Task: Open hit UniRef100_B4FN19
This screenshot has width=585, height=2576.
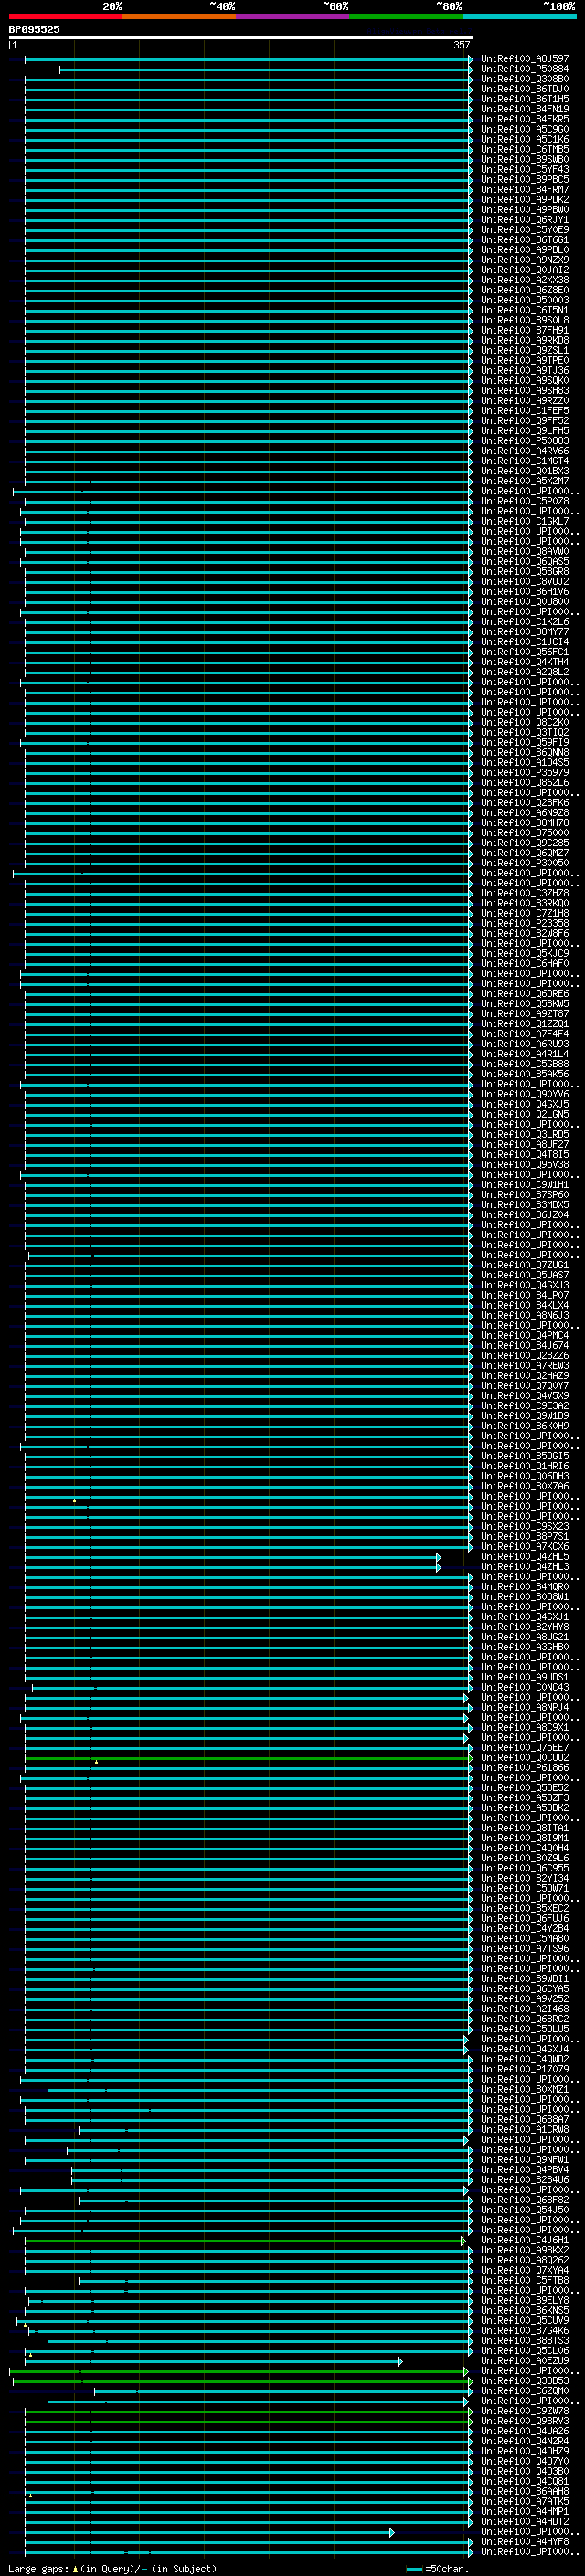Action: click(525, 109)
